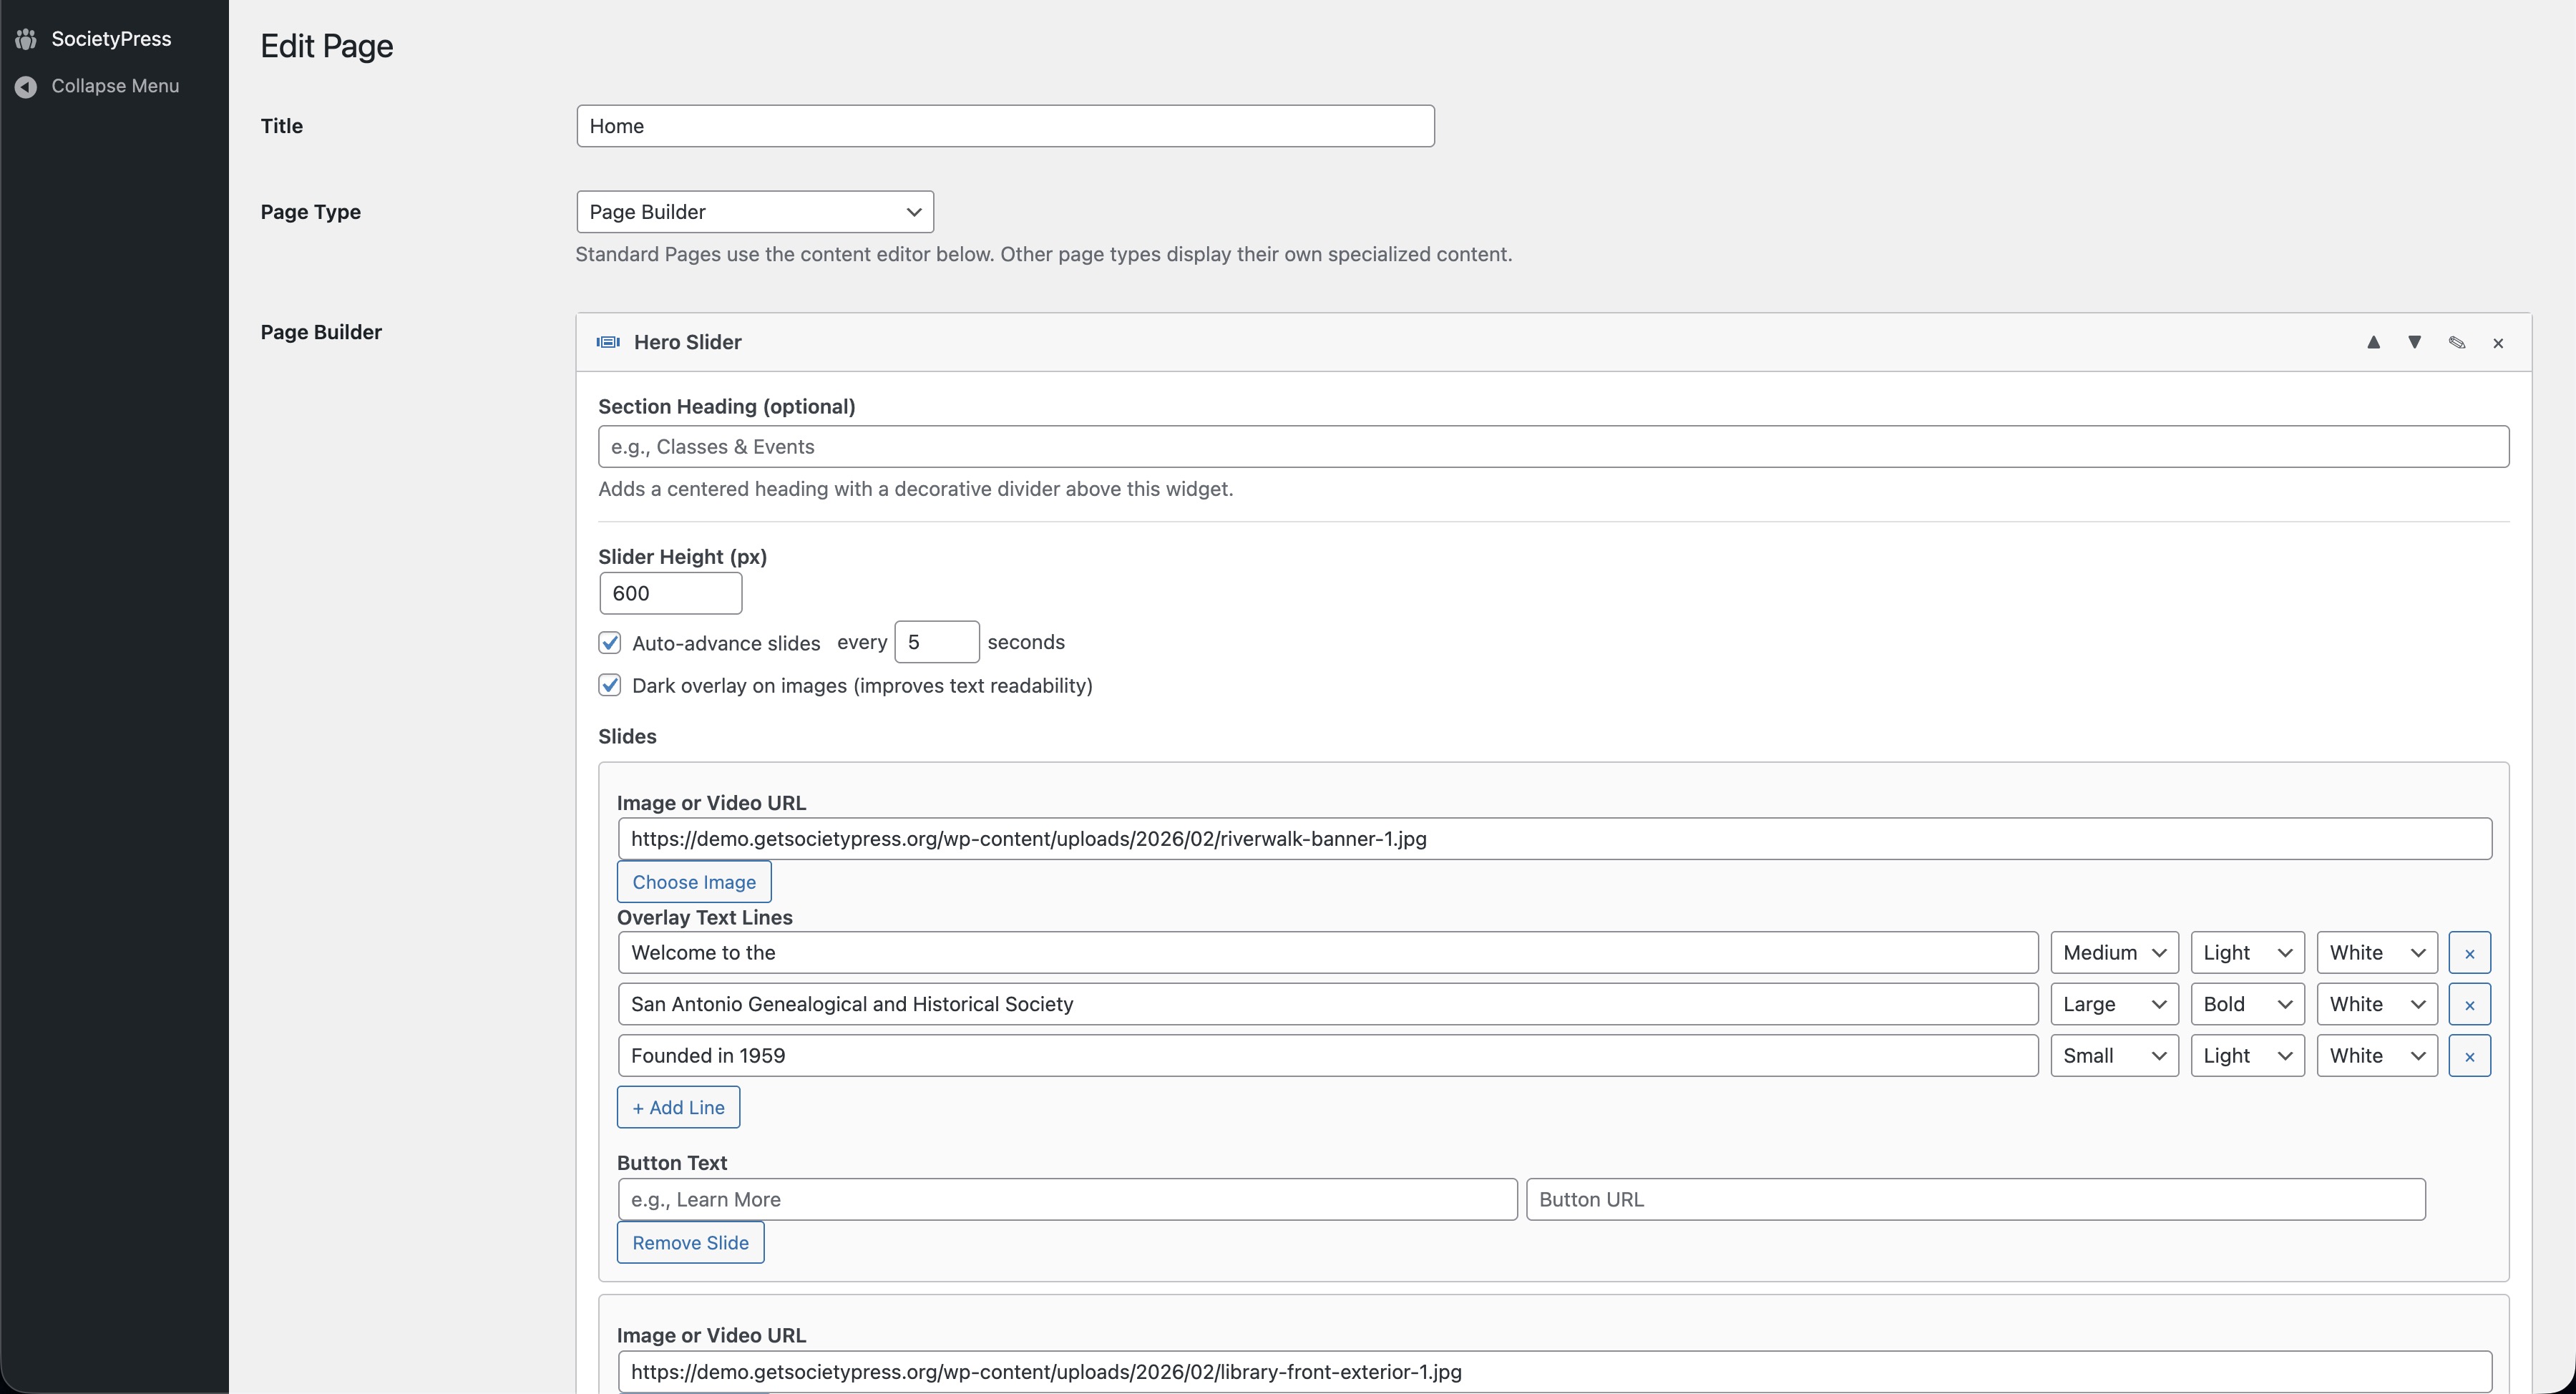Viewport: 2576px width, 1394px height.
Task: Move Hero Slider widget down
Action: click(x=2414, y=342)
